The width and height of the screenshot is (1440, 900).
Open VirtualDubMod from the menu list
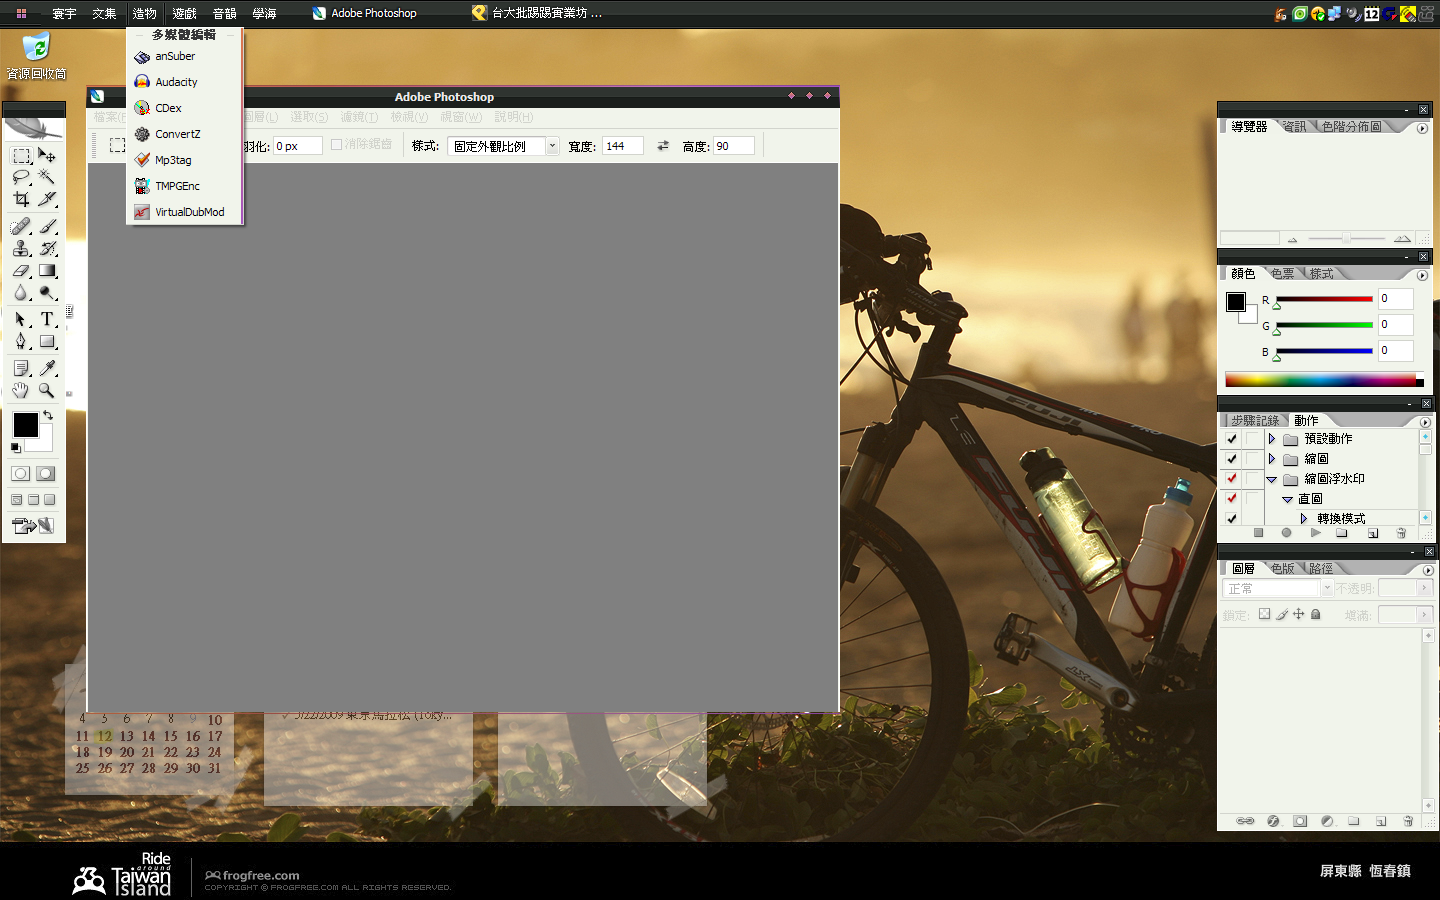coord(186,212)
